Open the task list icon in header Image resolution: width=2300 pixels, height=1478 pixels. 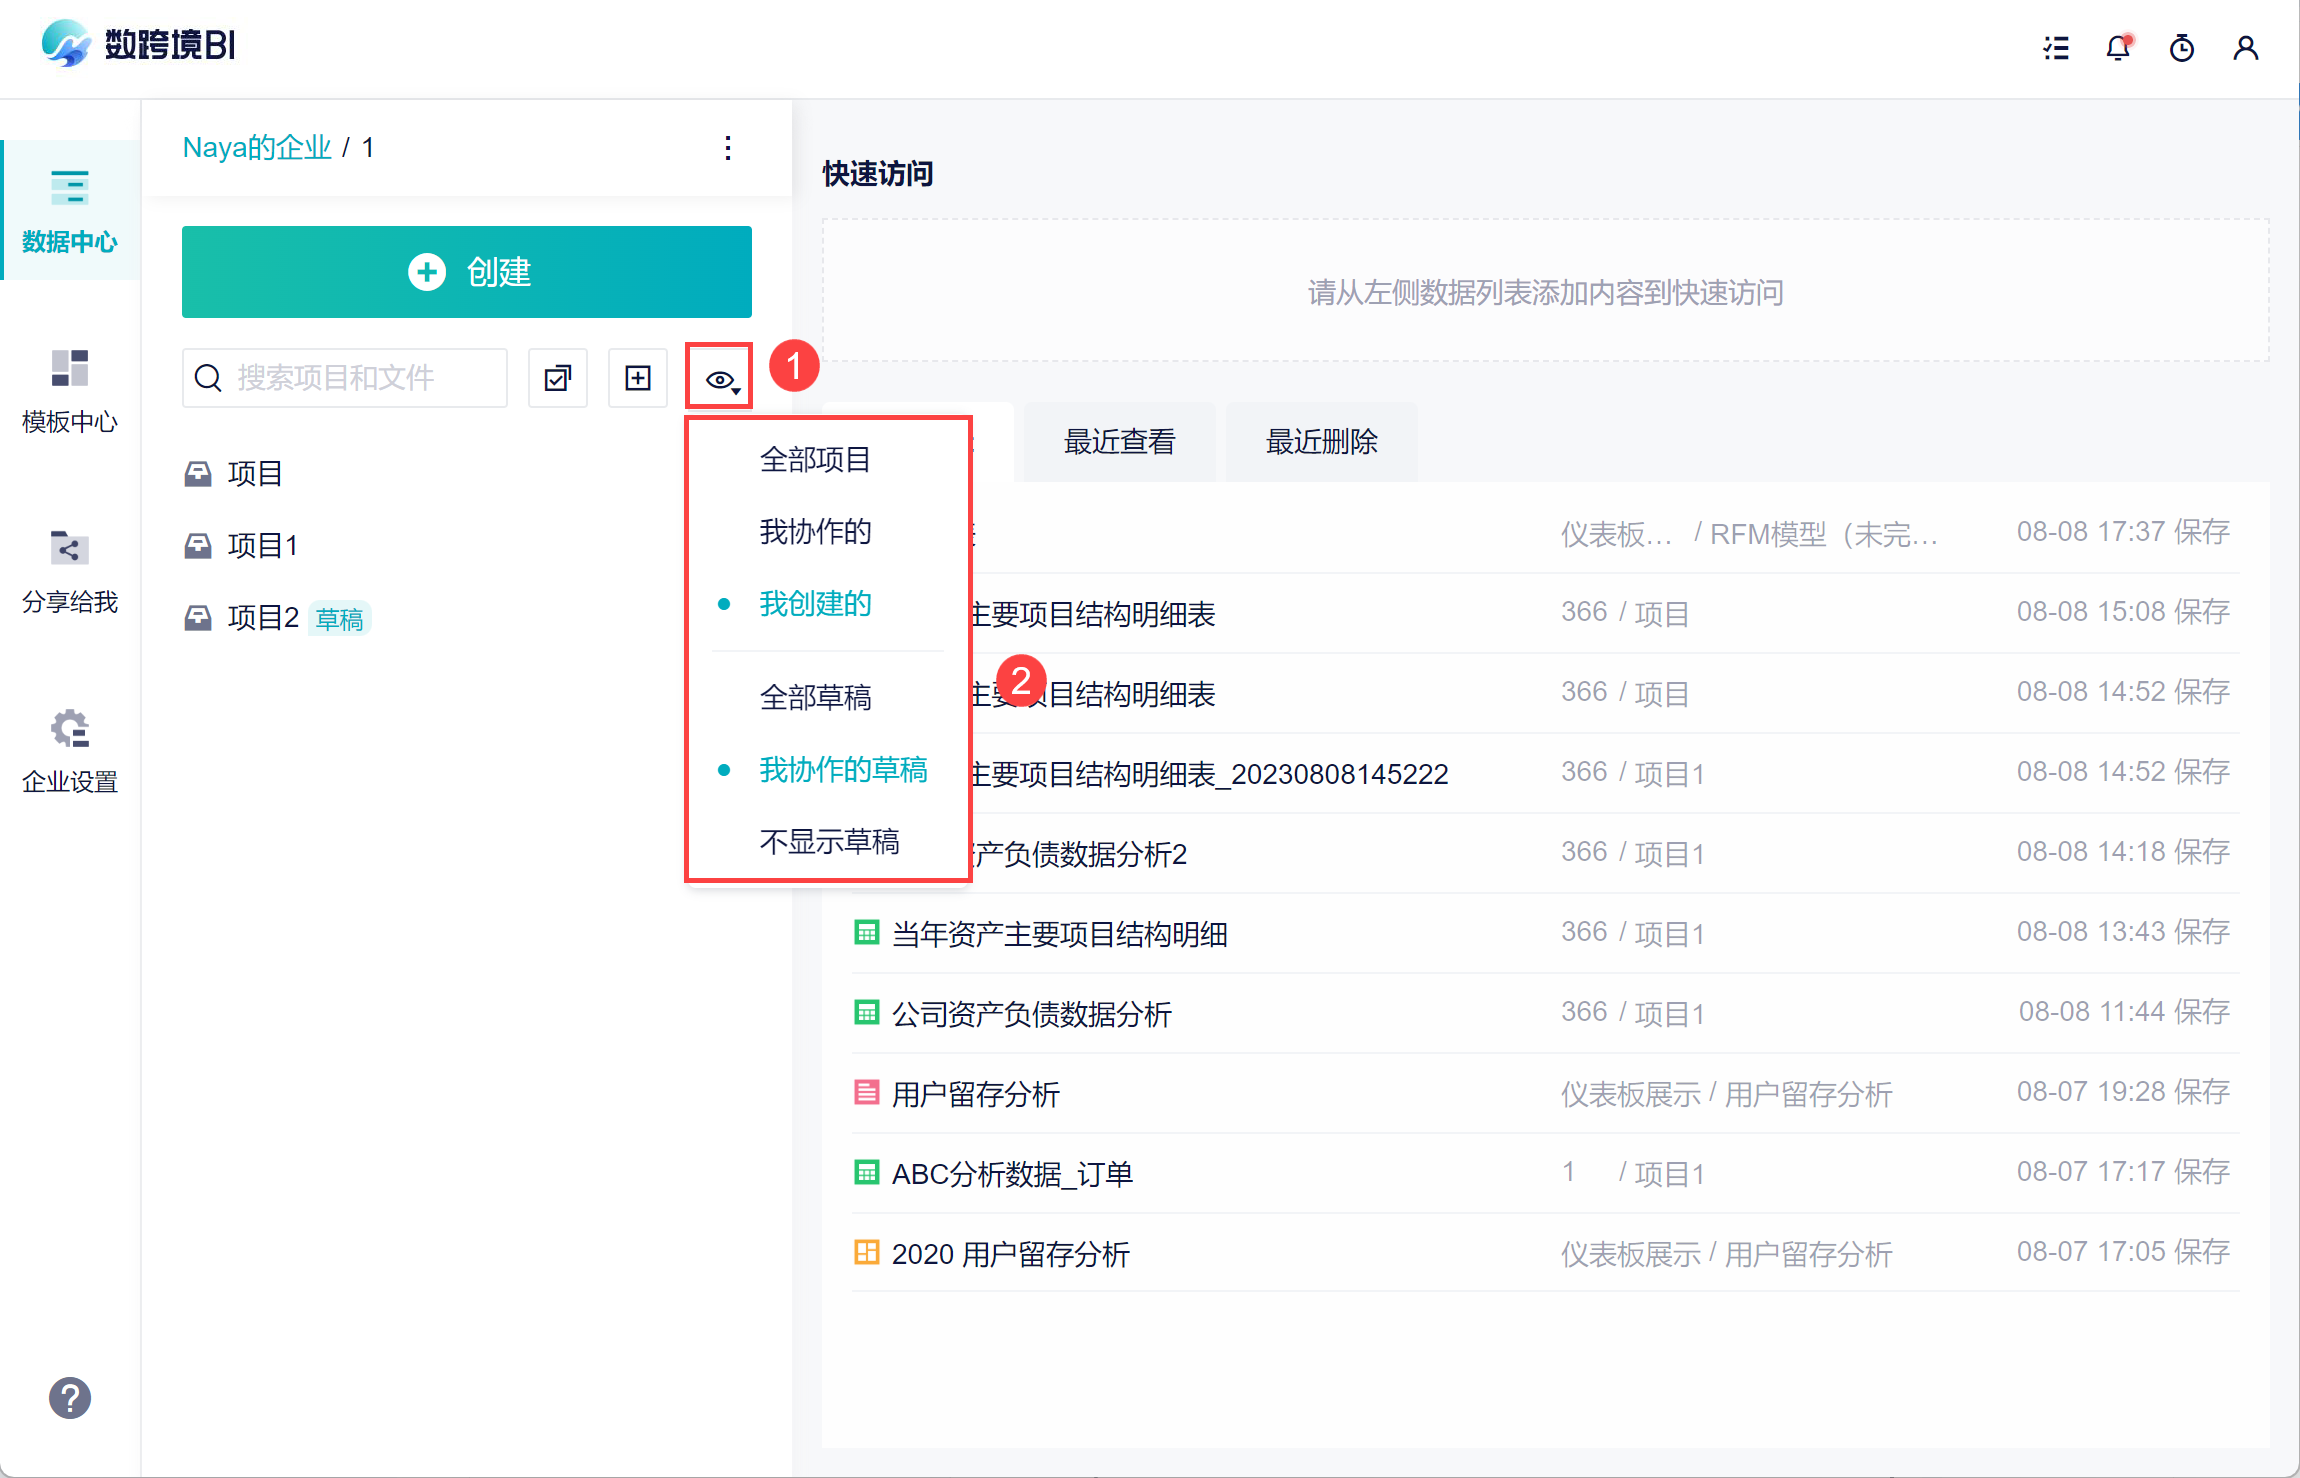2056,48
